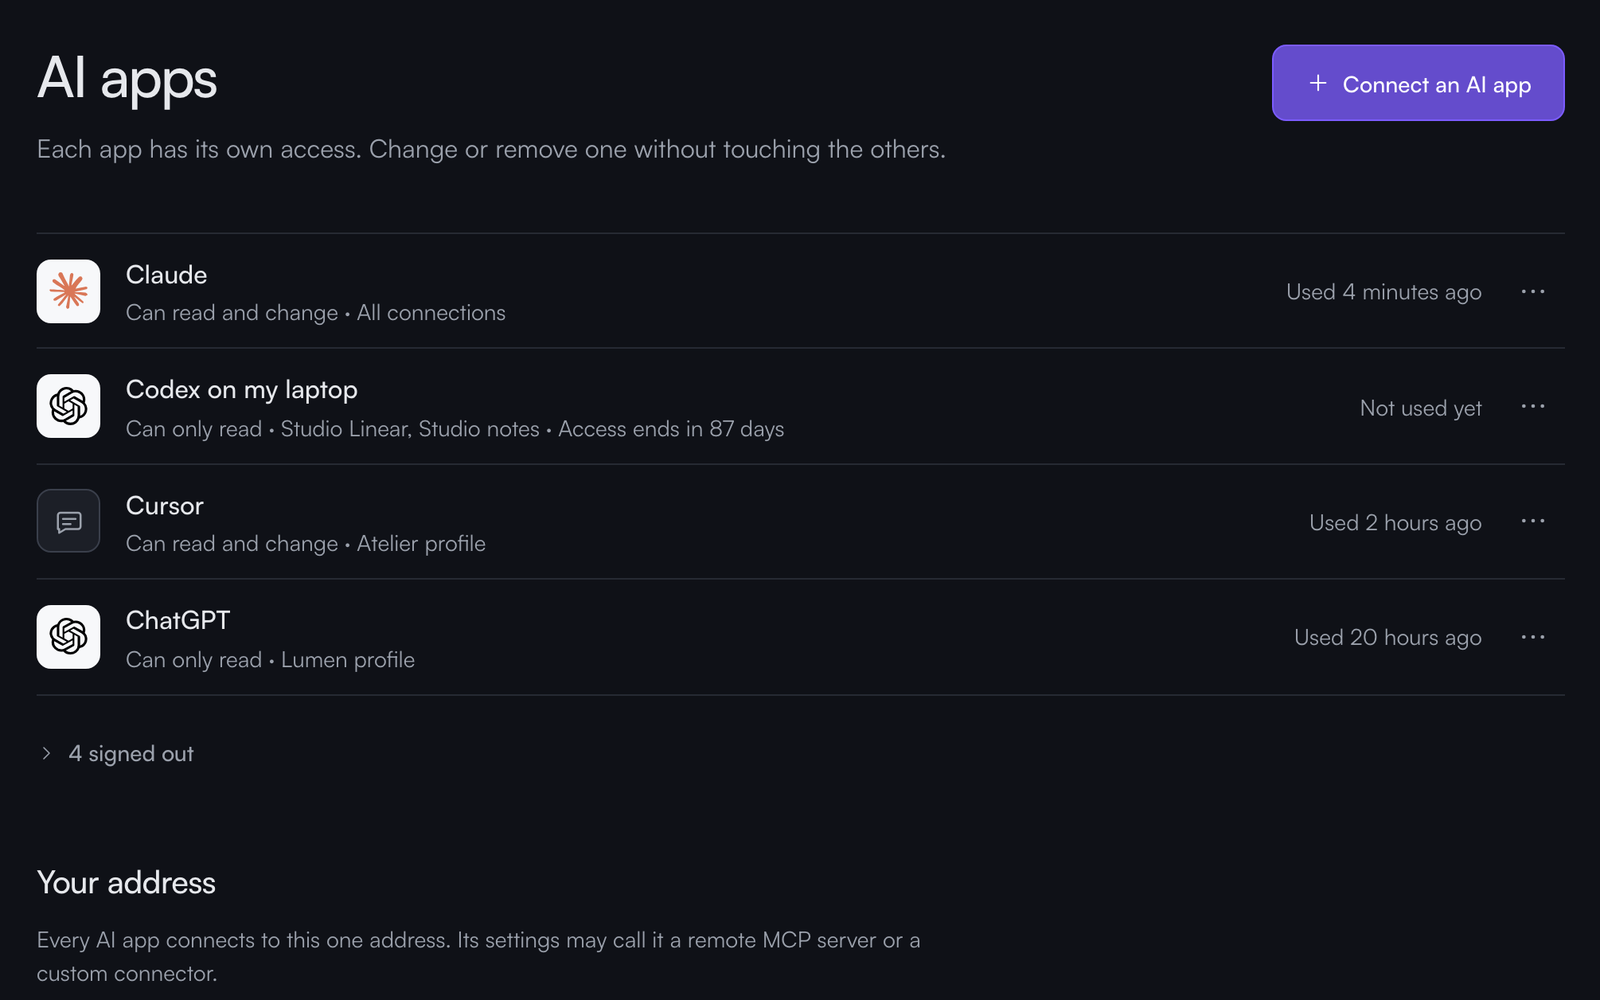
Task: Click 'Used 20 hours ago' status text
Action: 1388,638
